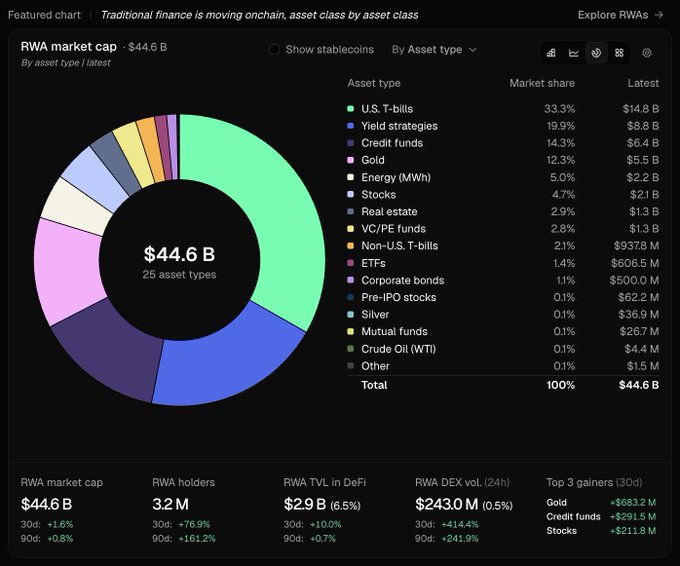Click the RWA DEX vol. $243.0 M figure
The width and height of the screenshot is (680, 566).
click(447, 504)
